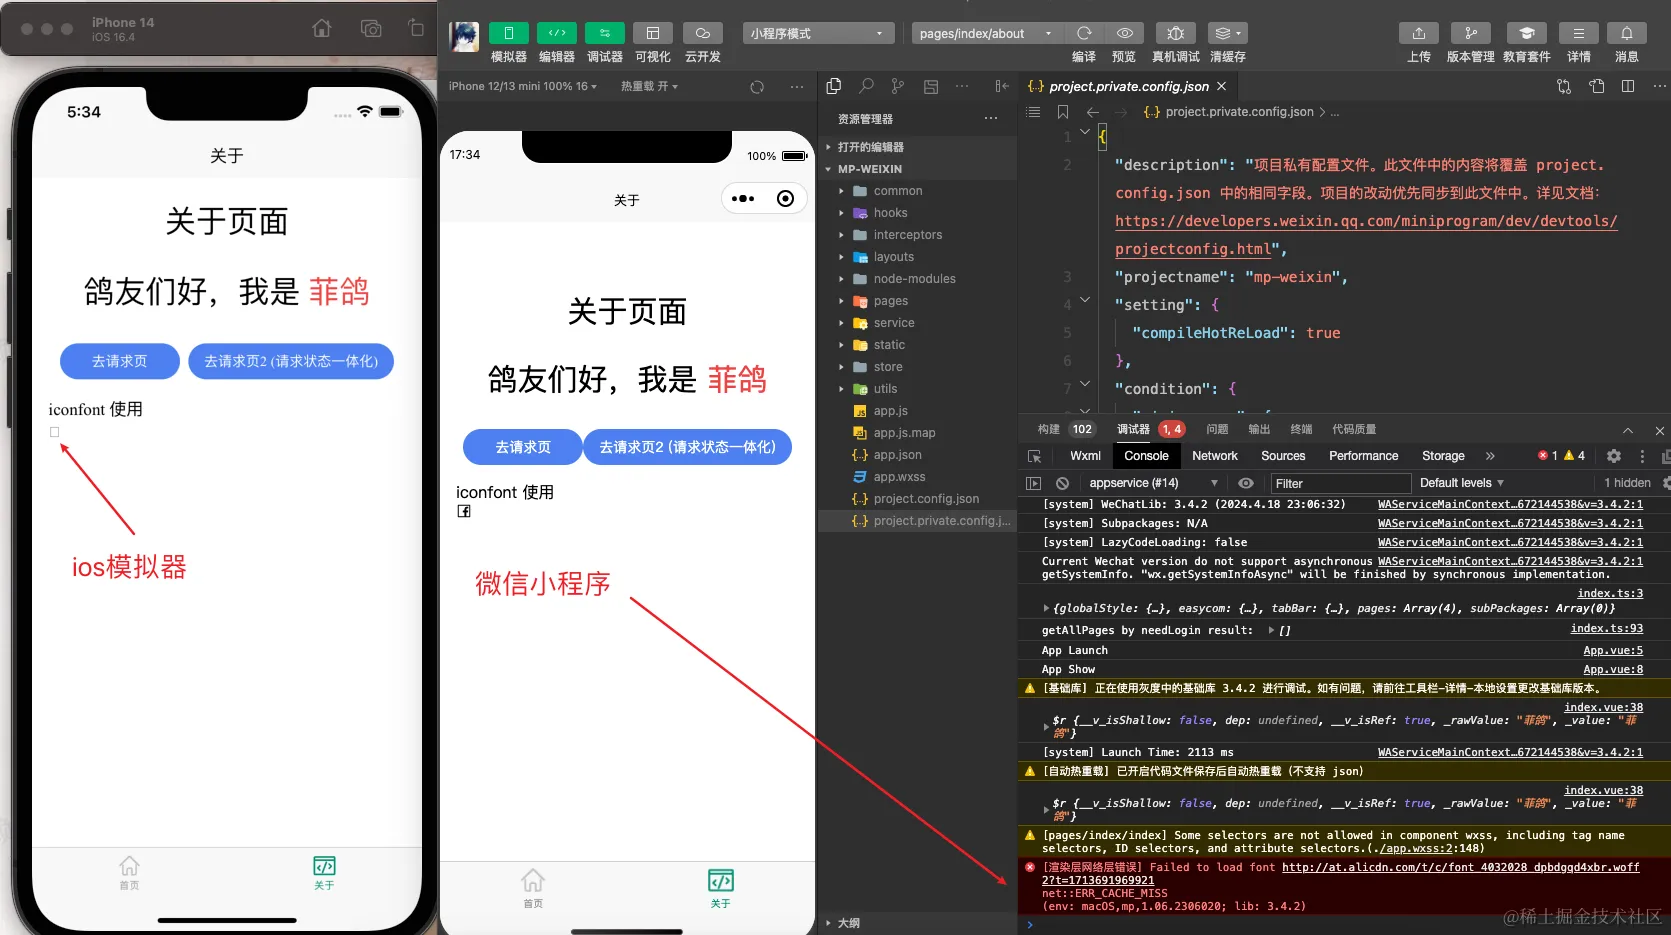
Task: Open DevTools settings gear icon
Action: point(1613,456)
